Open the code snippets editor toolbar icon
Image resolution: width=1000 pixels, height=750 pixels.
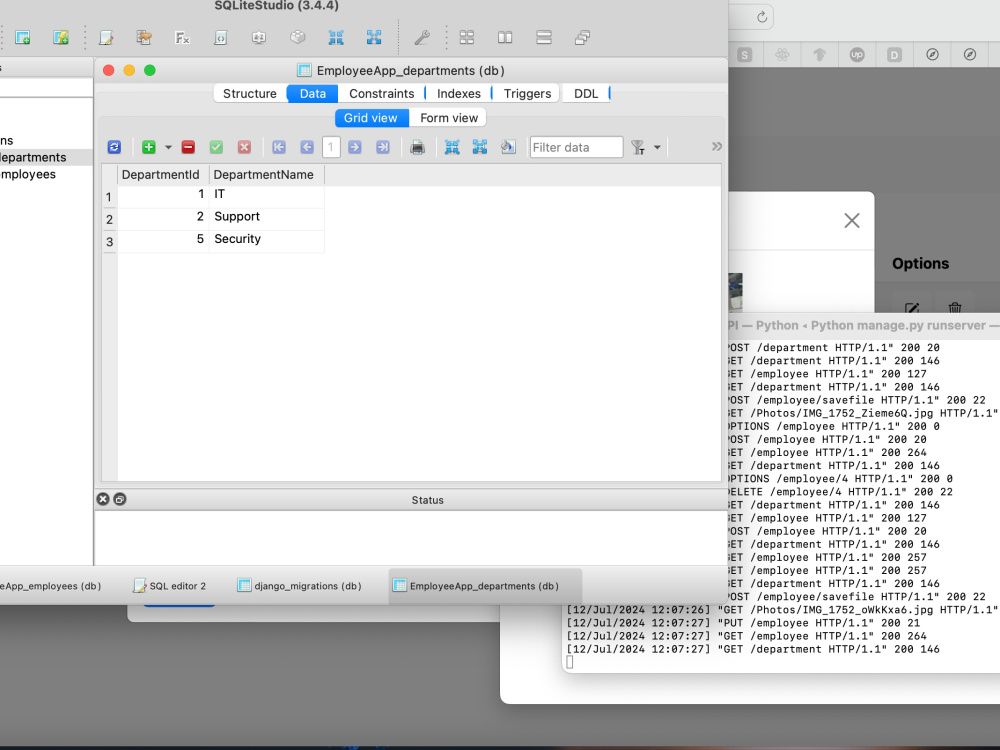pyautogui.click(x=221, y=38)
